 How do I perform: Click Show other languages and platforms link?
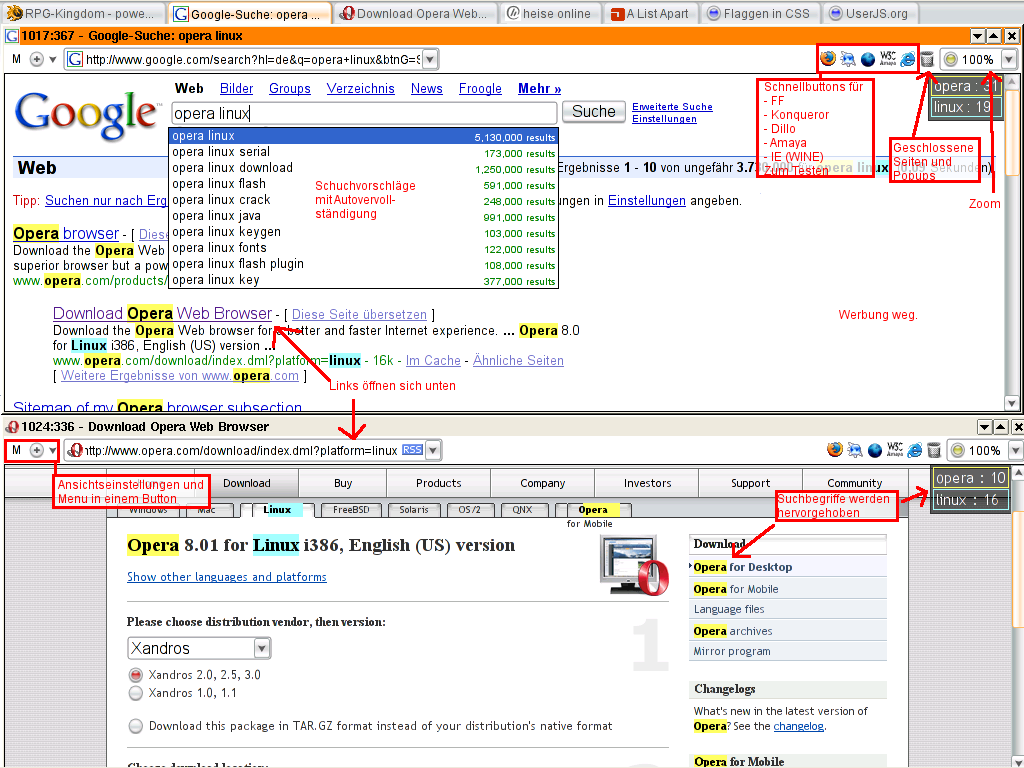[227, 577]
